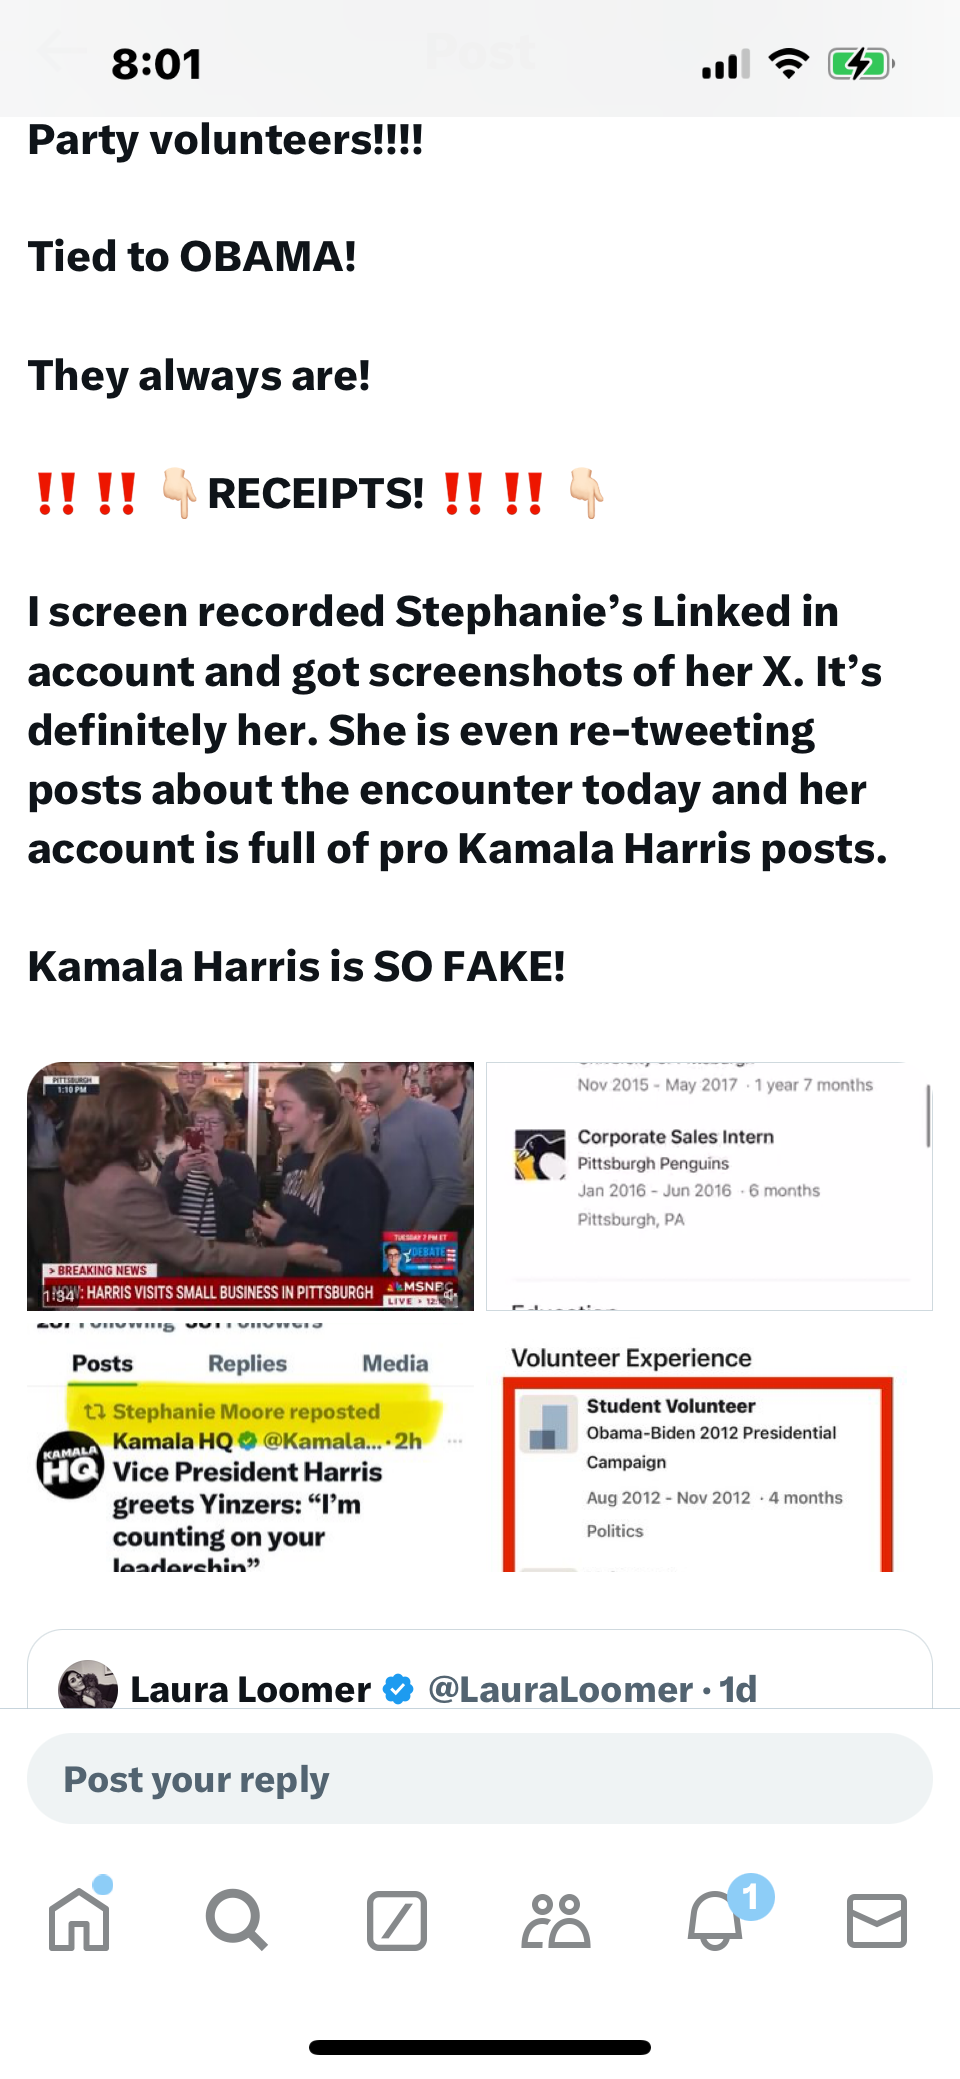Tap Laura Loomer's verified badge
960x2079 pixels.
(398, 1689)
